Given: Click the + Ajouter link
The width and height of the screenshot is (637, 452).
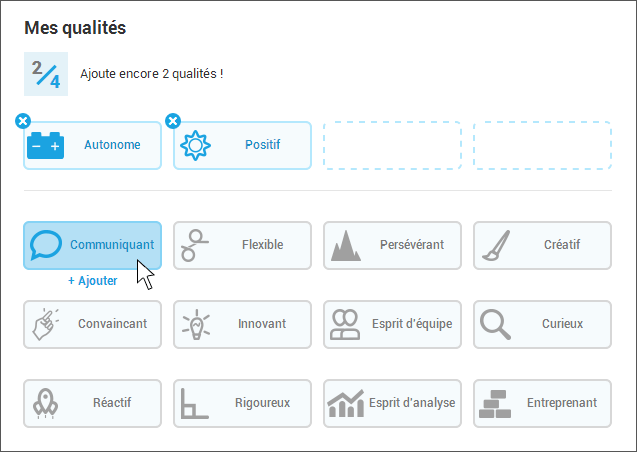Looking at the screenshot, I should click(93, 281).
